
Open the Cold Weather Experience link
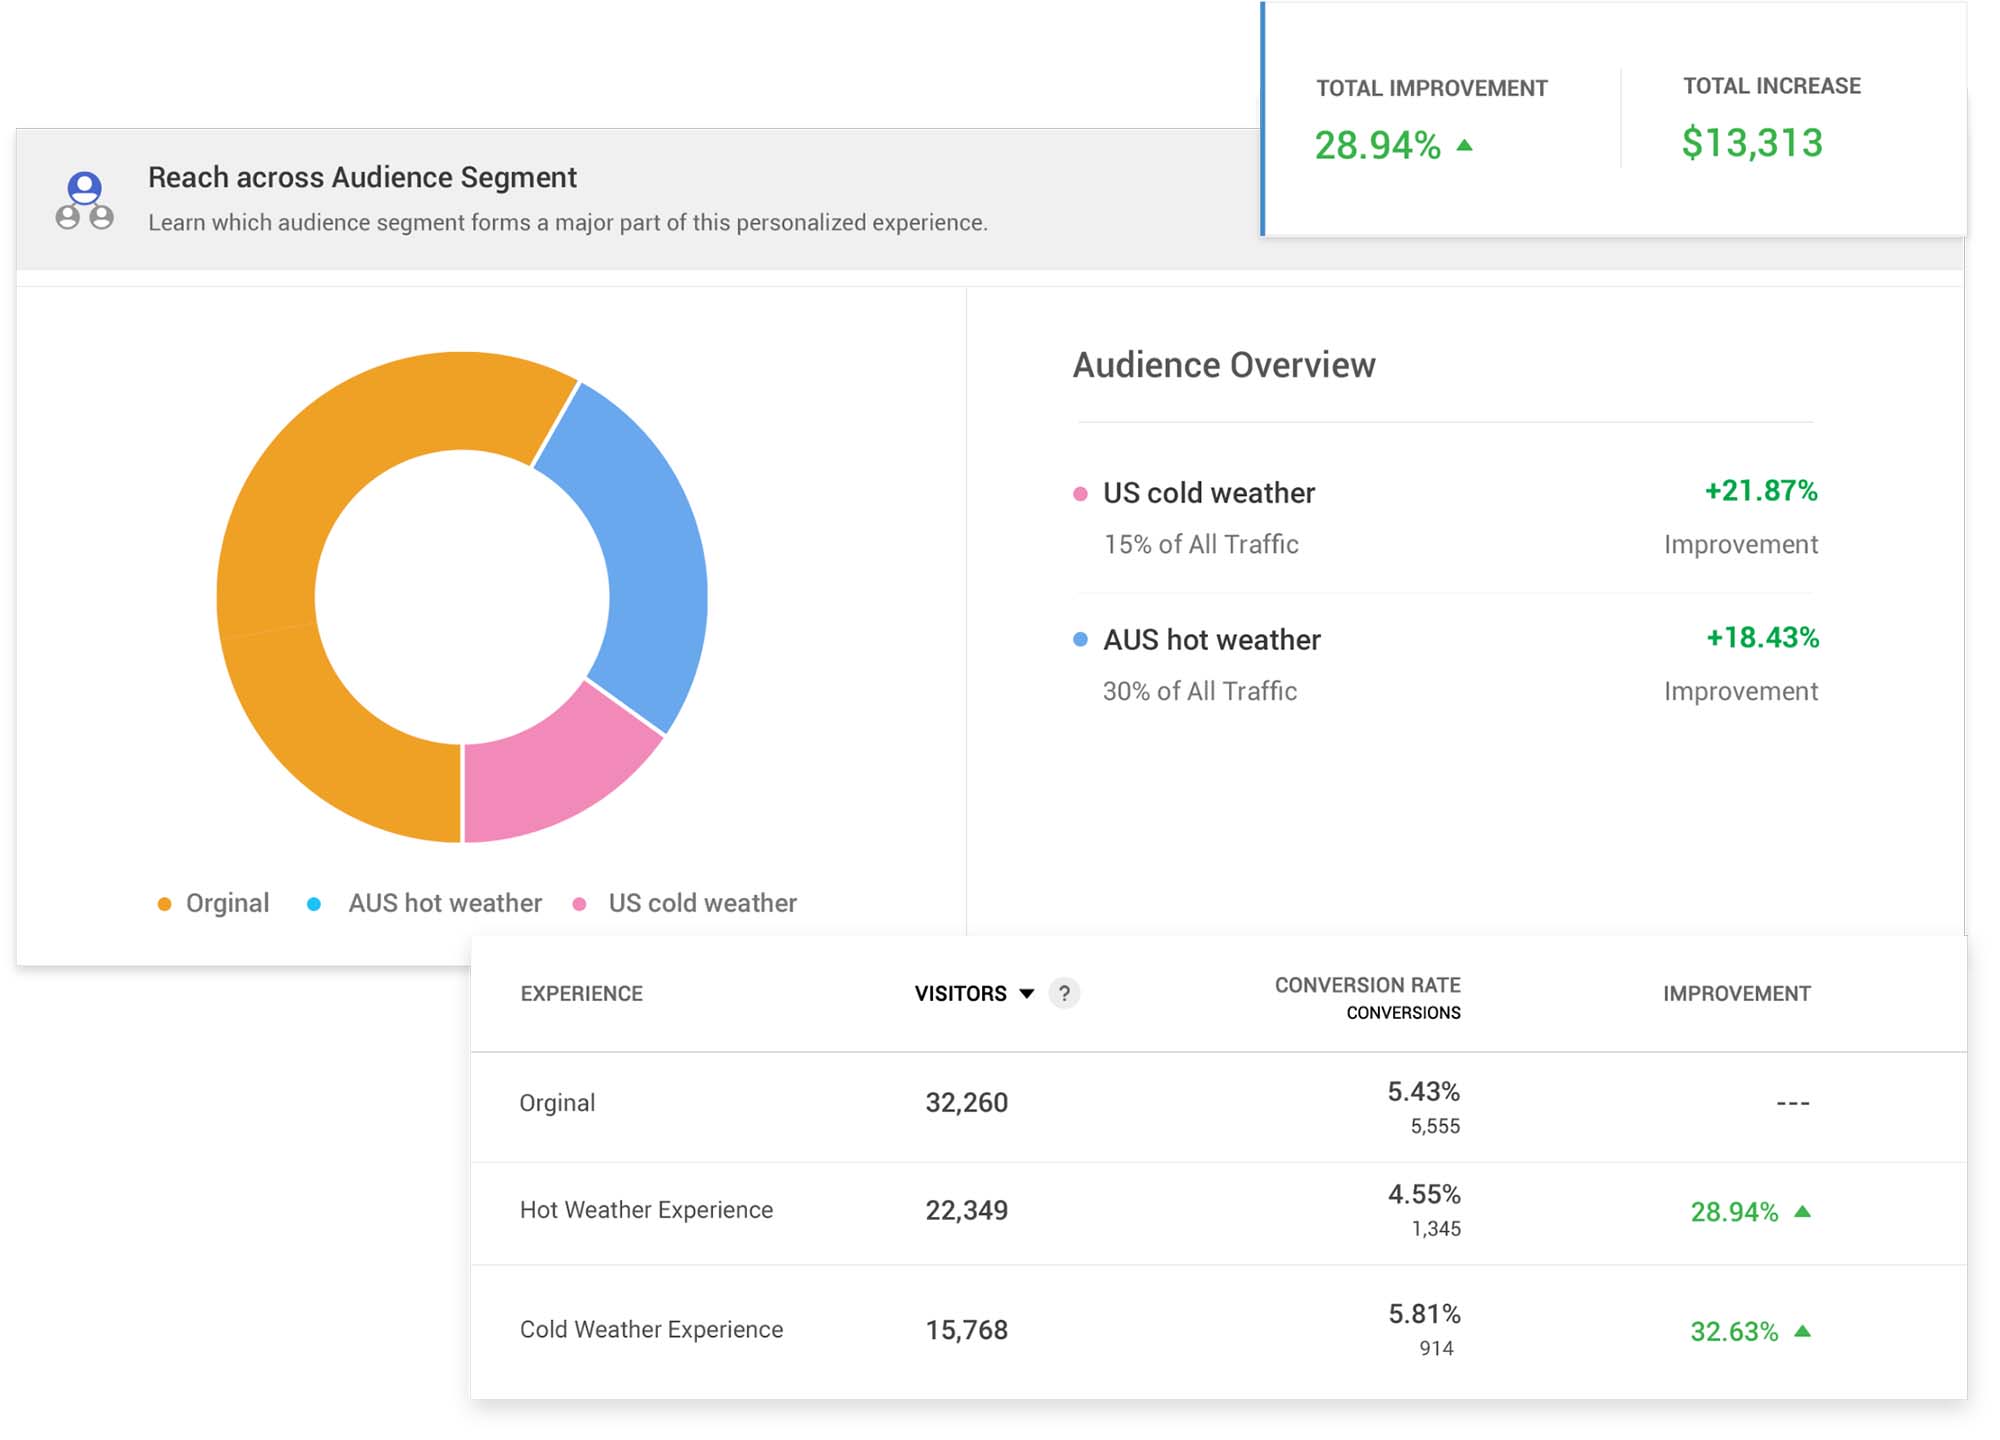point(651,1329)
